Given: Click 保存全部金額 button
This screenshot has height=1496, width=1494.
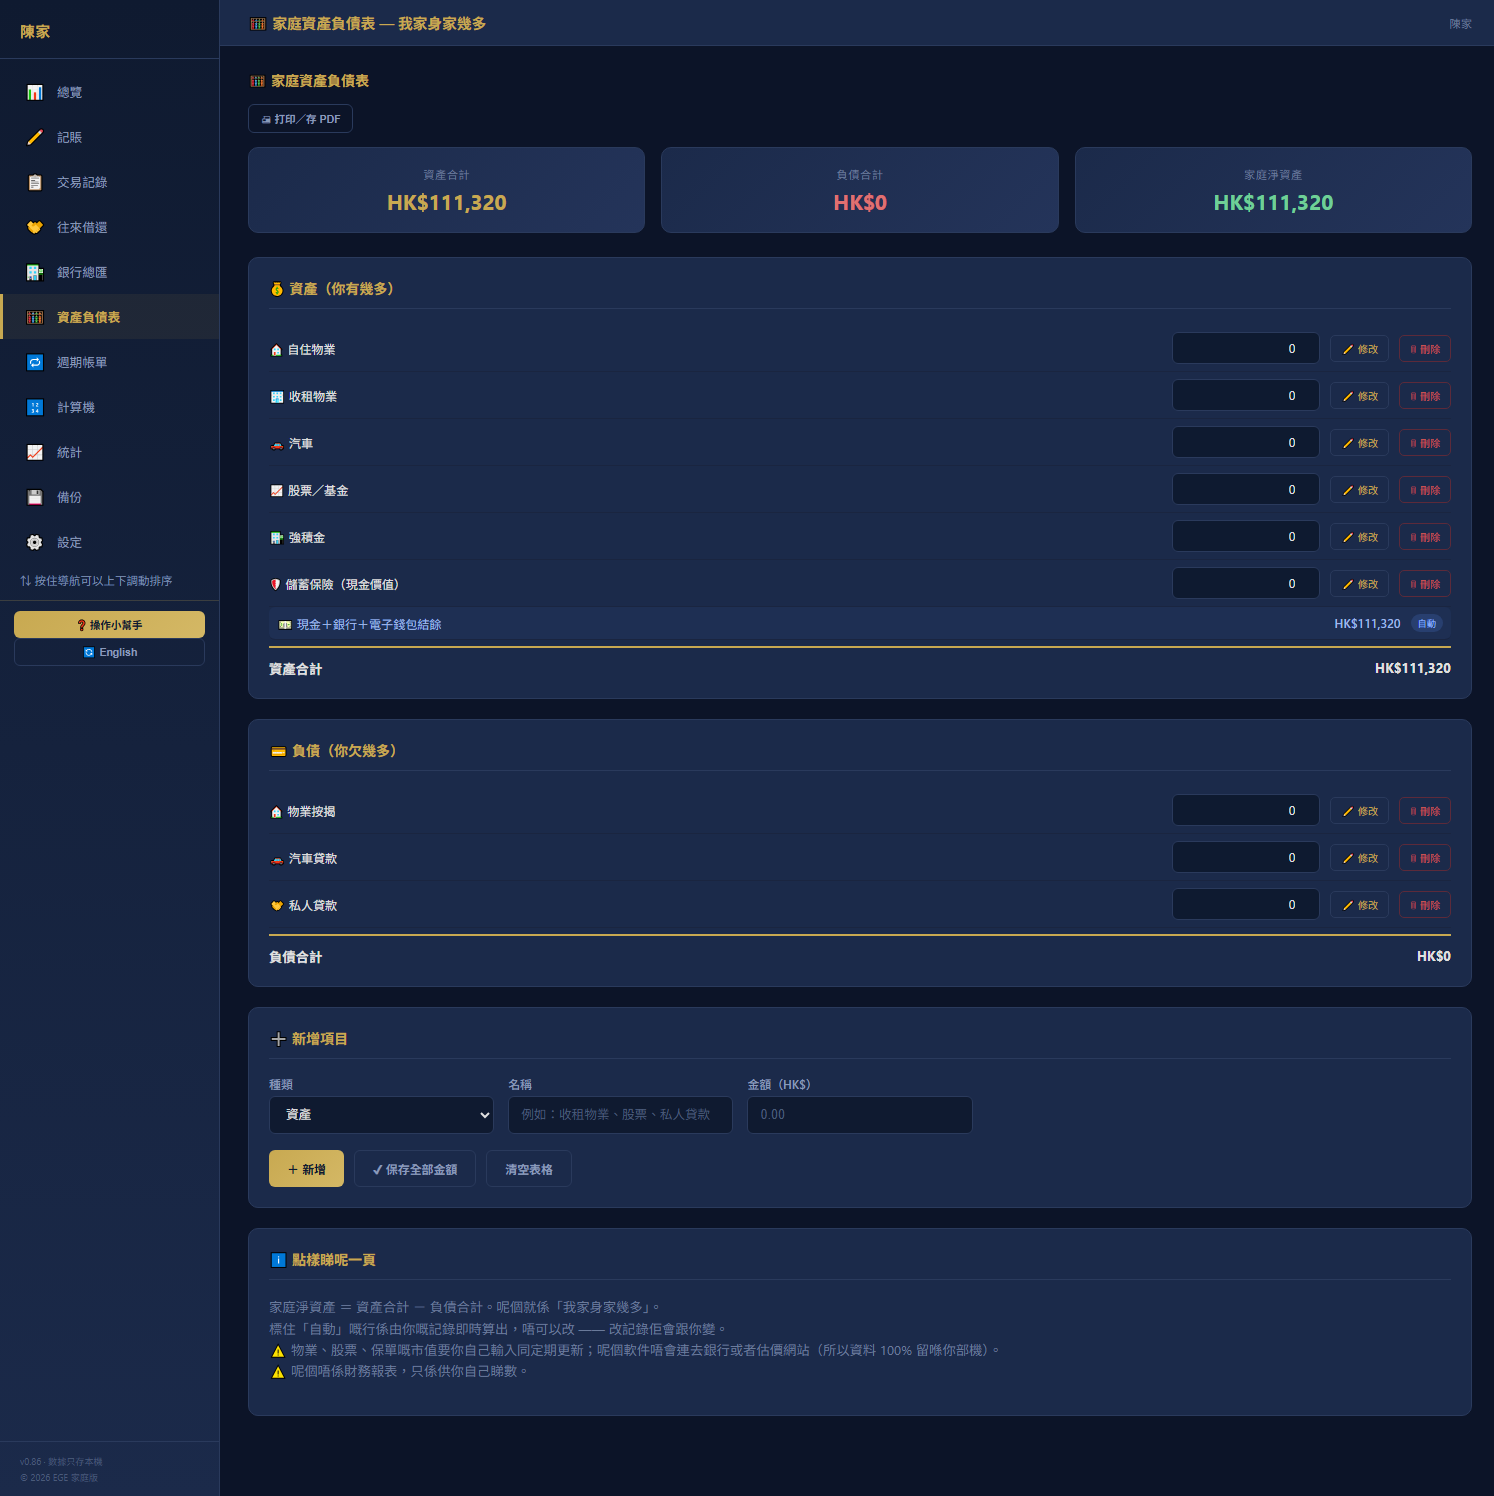Looking at the screenshot, I should tap(415, 1169).
